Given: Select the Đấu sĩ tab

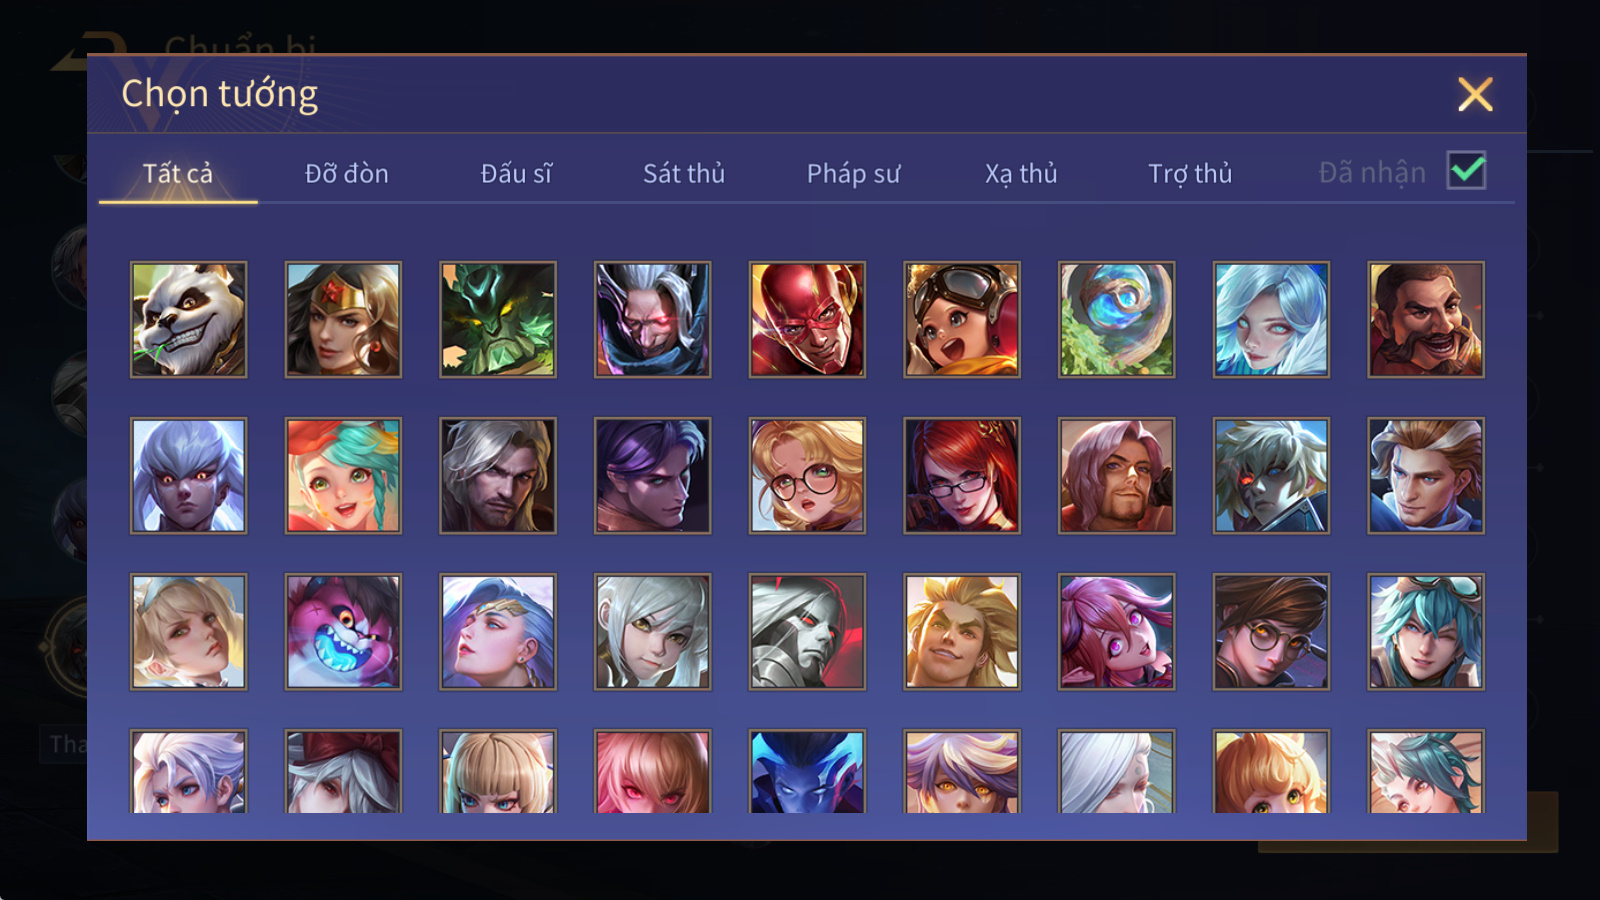Looking at the screenshot, I should click(516, 174).
